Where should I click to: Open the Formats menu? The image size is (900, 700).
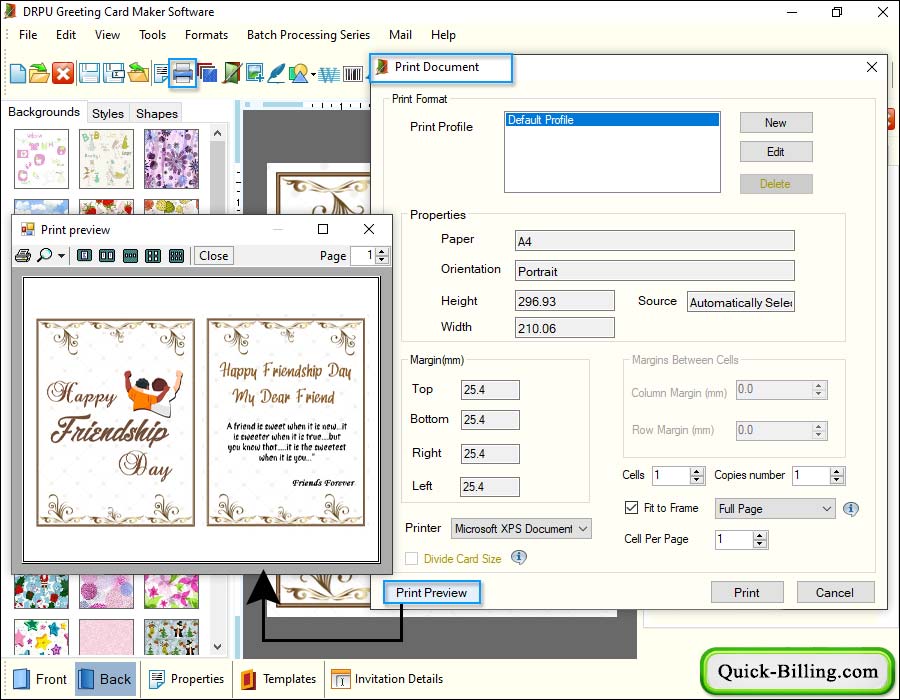point(207,35)
